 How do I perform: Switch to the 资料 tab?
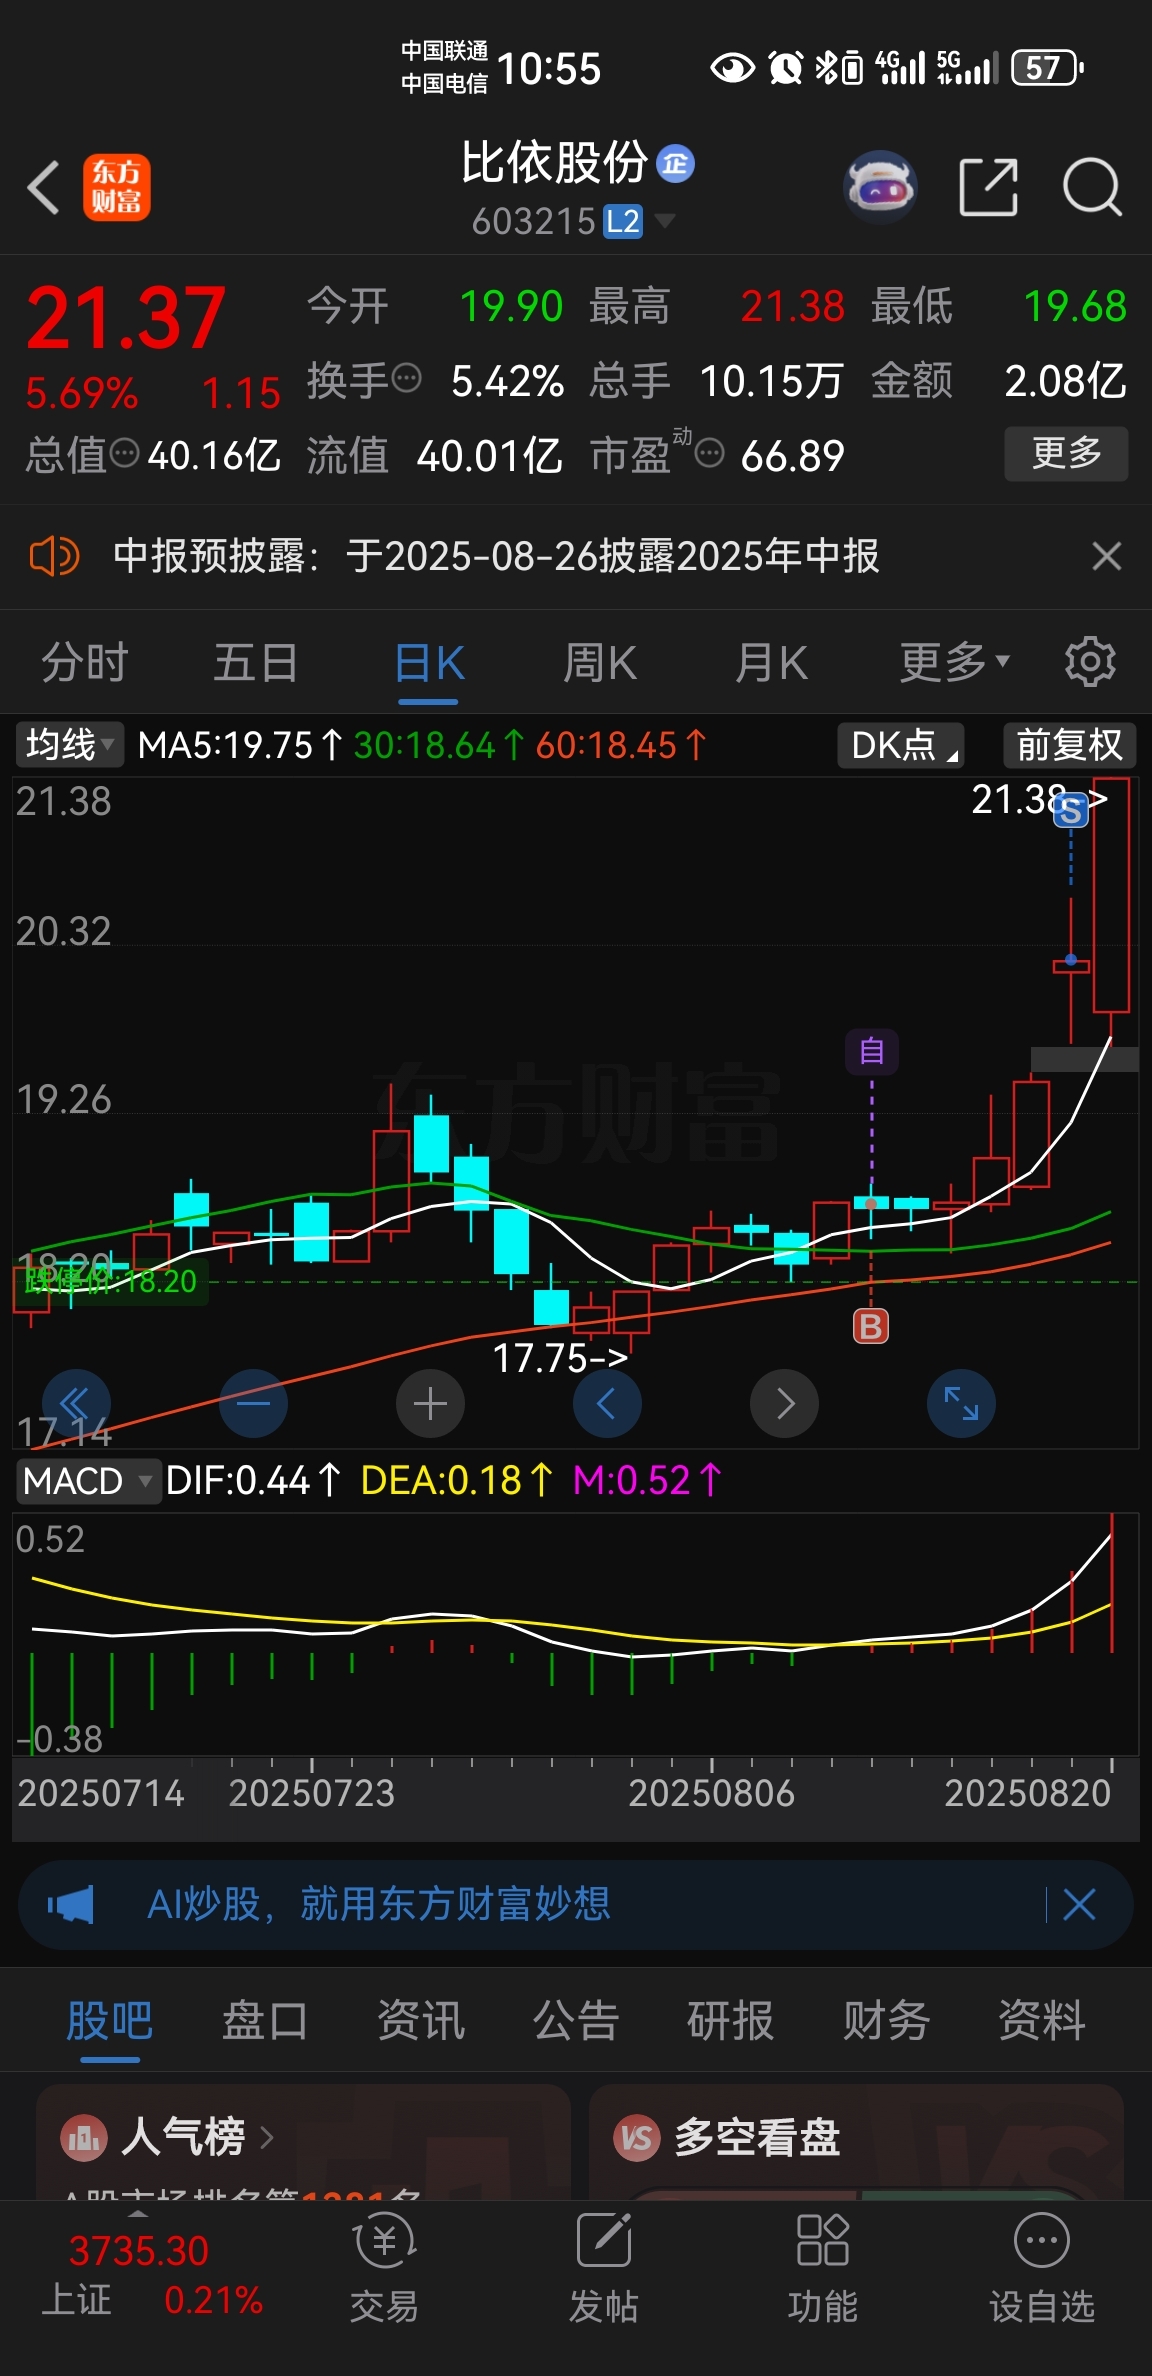point(1042,2021)
